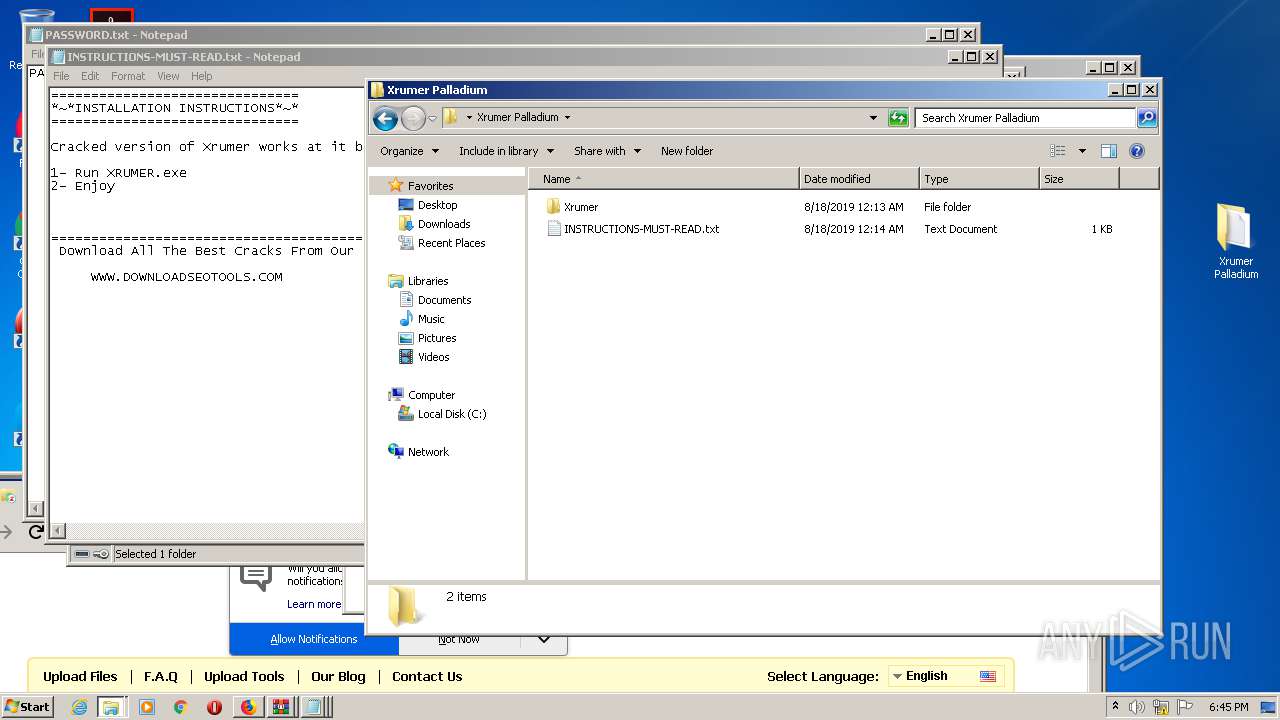
Task: Open the Videos library
Action: [433, 357]
